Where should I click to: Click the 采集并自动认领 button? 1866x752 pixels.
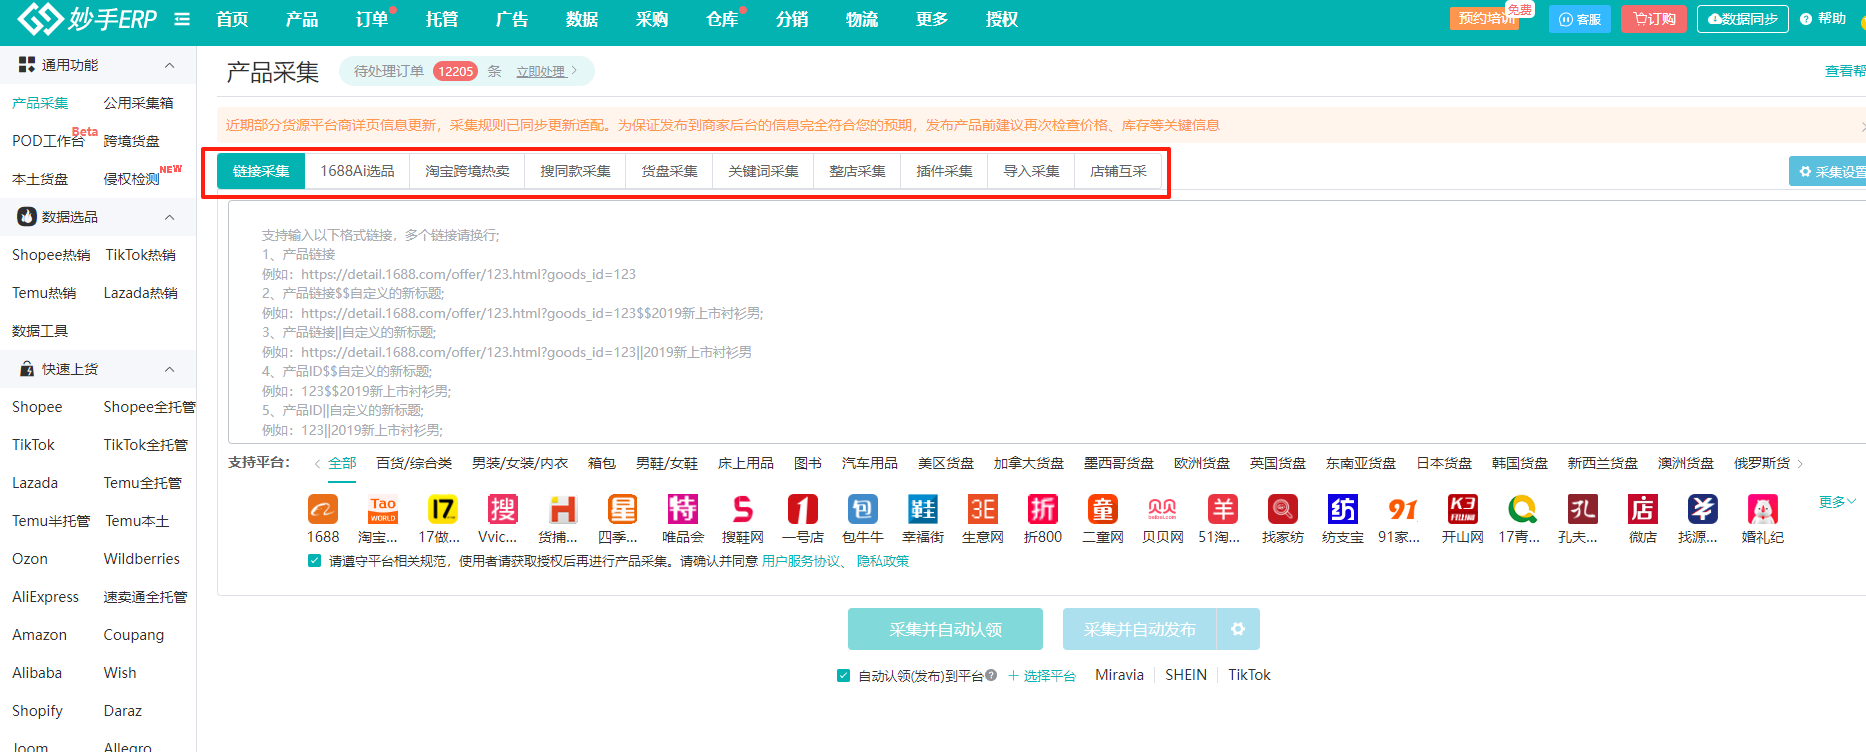tap(945, 629)
